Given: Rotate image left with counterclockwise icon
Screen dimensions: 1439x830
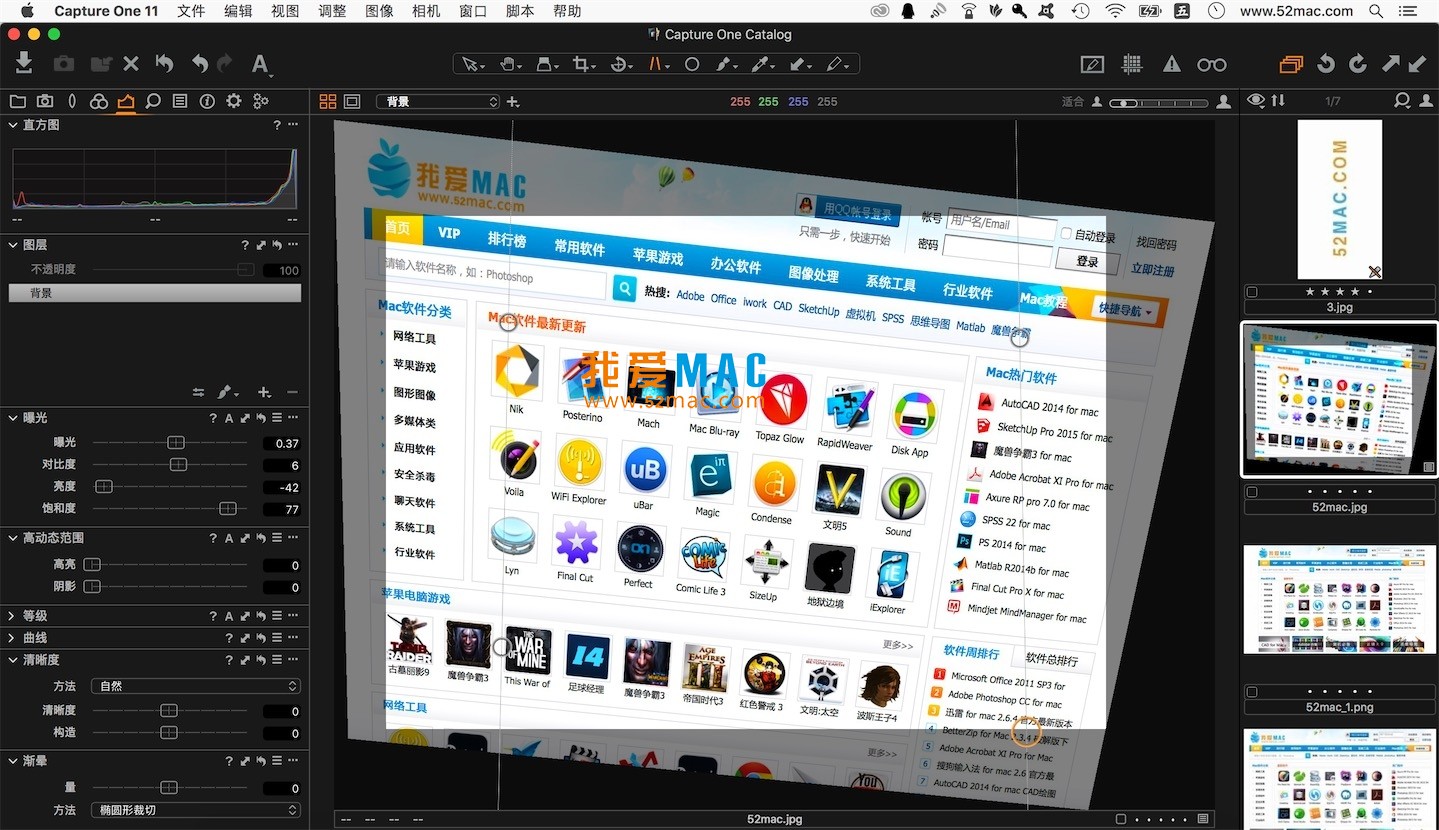Looking at the screenshot, I should 1326,64.
